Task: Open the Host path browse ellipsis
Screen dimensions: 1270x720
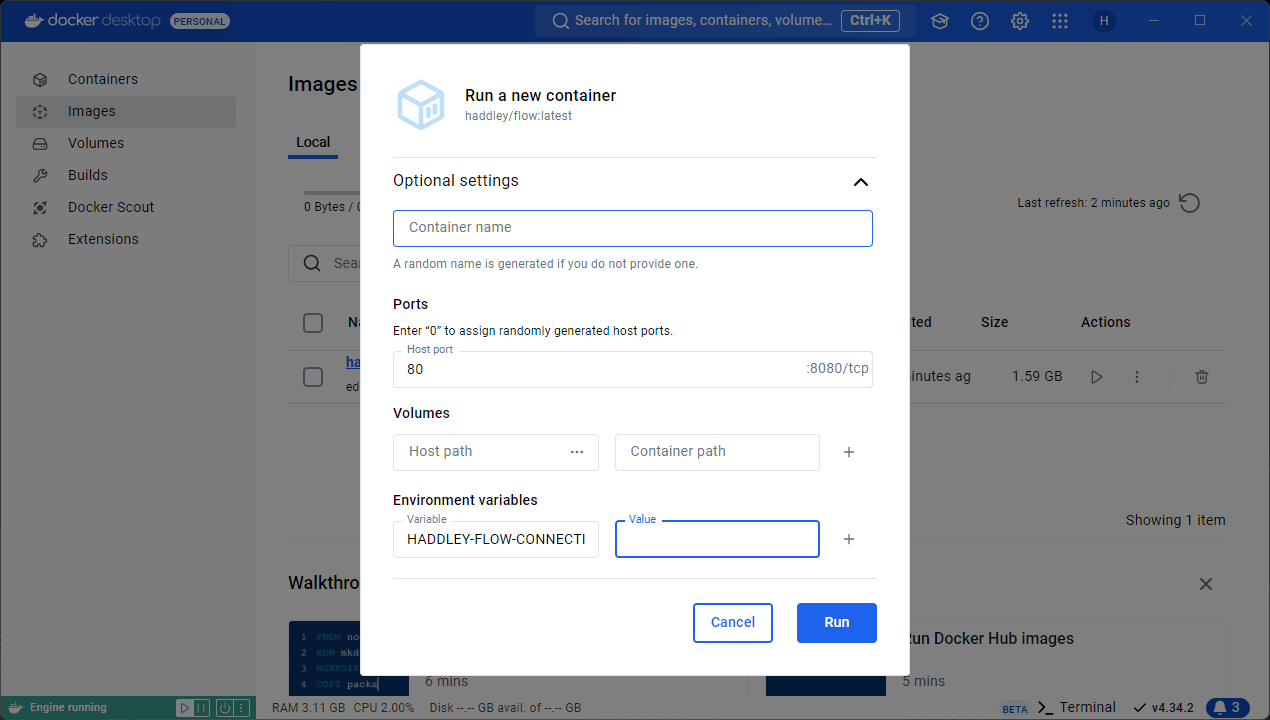Action: click(577, 452)
